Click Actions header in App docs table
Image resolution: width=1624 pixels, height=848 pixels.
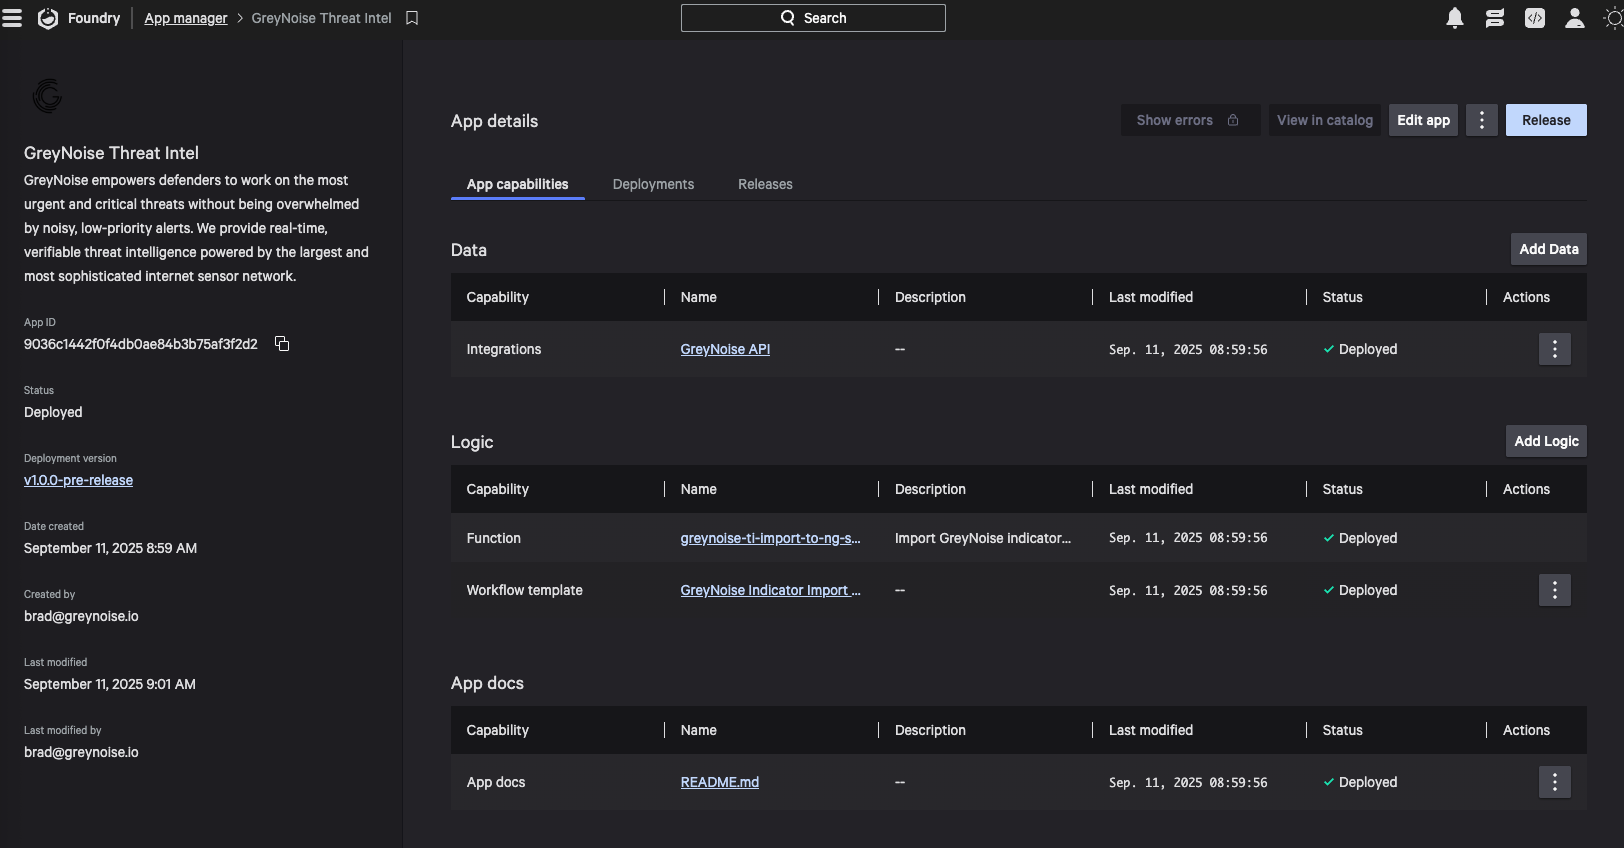click(1526, 730)
